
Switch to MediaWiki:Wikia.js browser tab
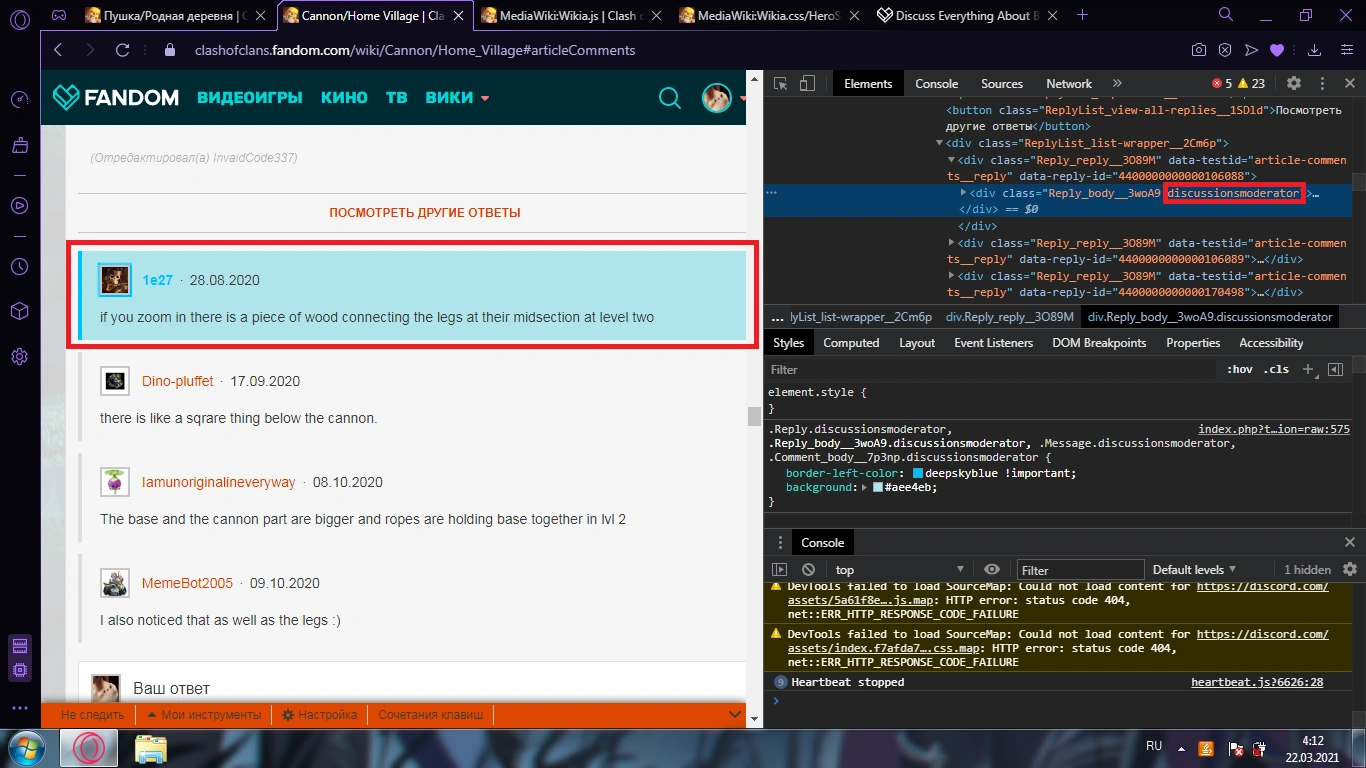coord(570,15)
